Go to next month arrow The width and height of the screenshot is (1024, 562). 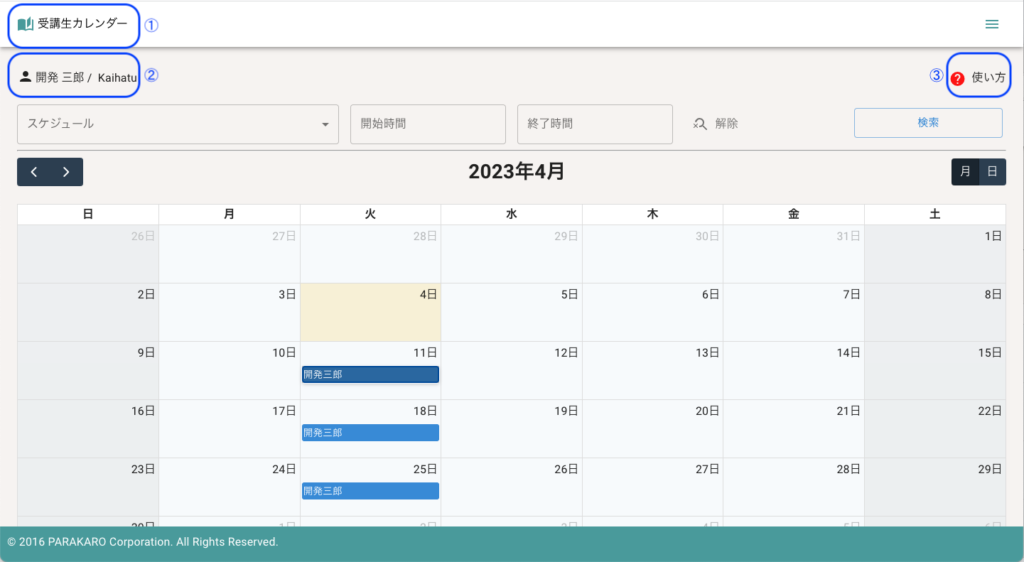[66, 172]
